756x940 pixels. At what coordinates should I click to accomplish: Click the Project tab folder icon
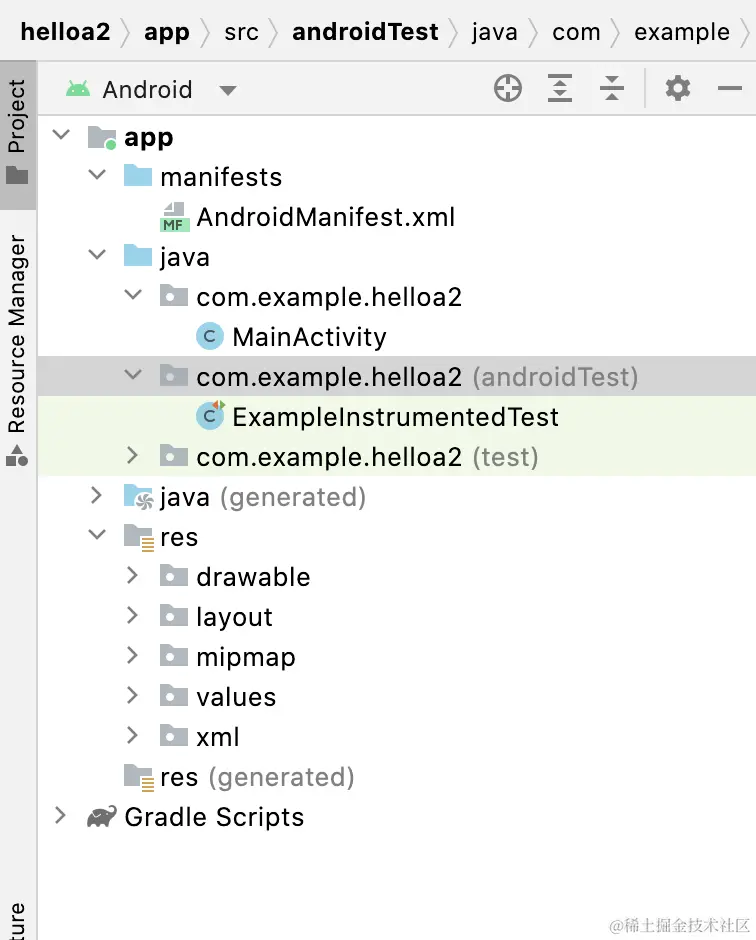coord(17,176)
